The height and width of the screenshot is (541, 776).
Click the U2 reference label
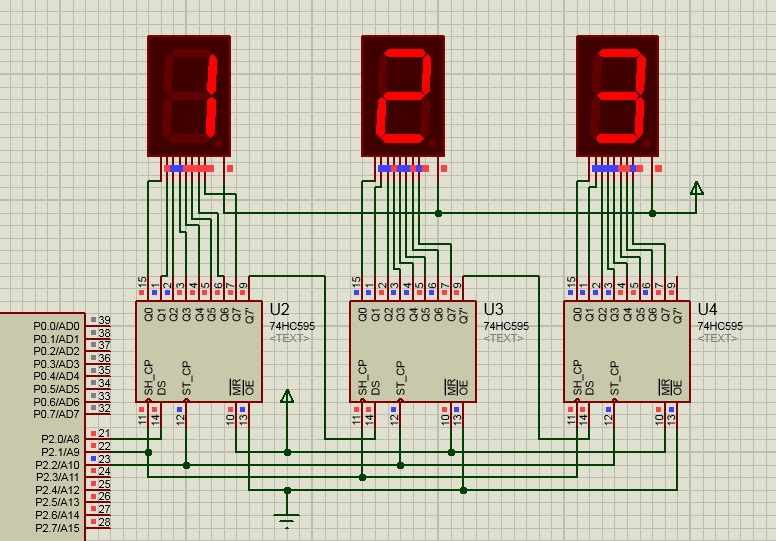[x=279, y=309]
